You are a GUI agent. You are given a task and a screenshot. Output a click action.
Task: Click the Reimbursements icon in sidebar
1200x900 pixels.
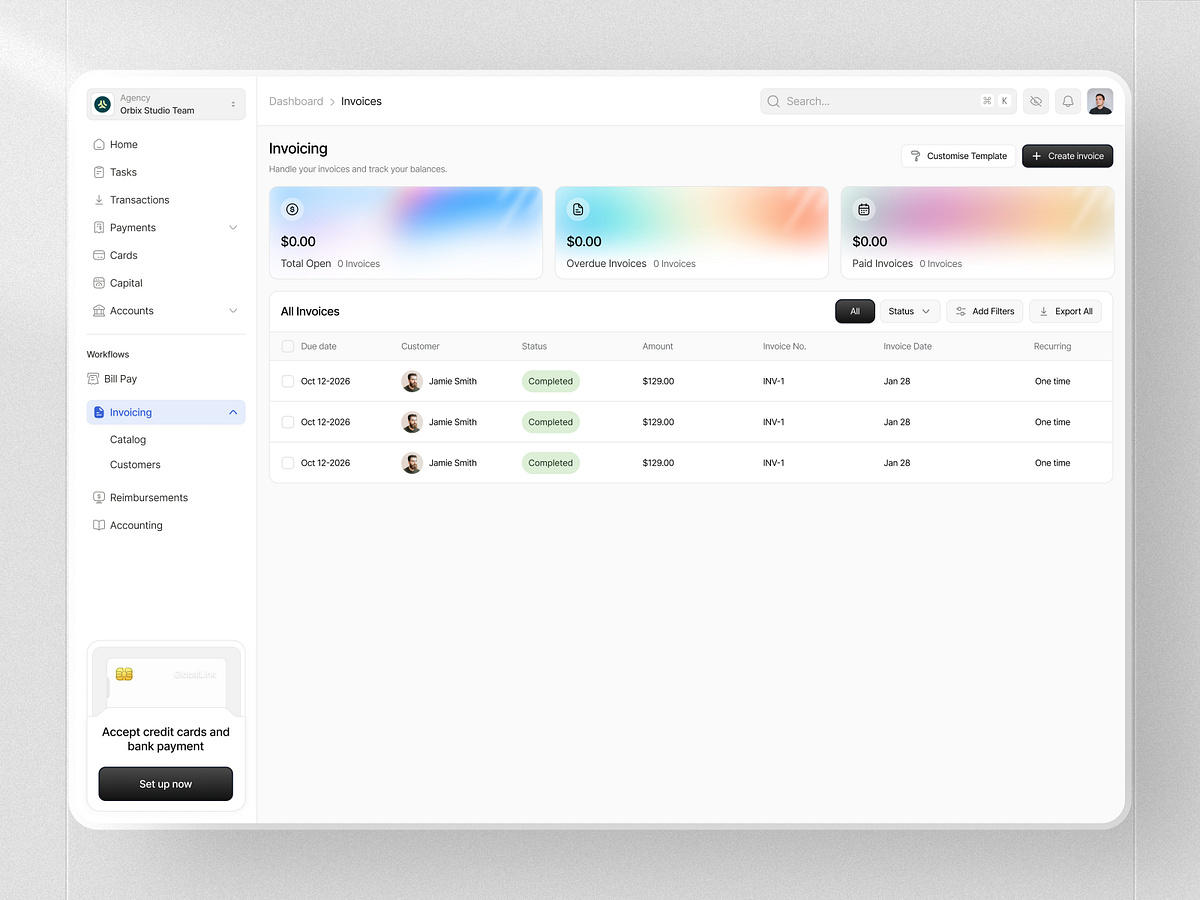click(x=99, y=497)
